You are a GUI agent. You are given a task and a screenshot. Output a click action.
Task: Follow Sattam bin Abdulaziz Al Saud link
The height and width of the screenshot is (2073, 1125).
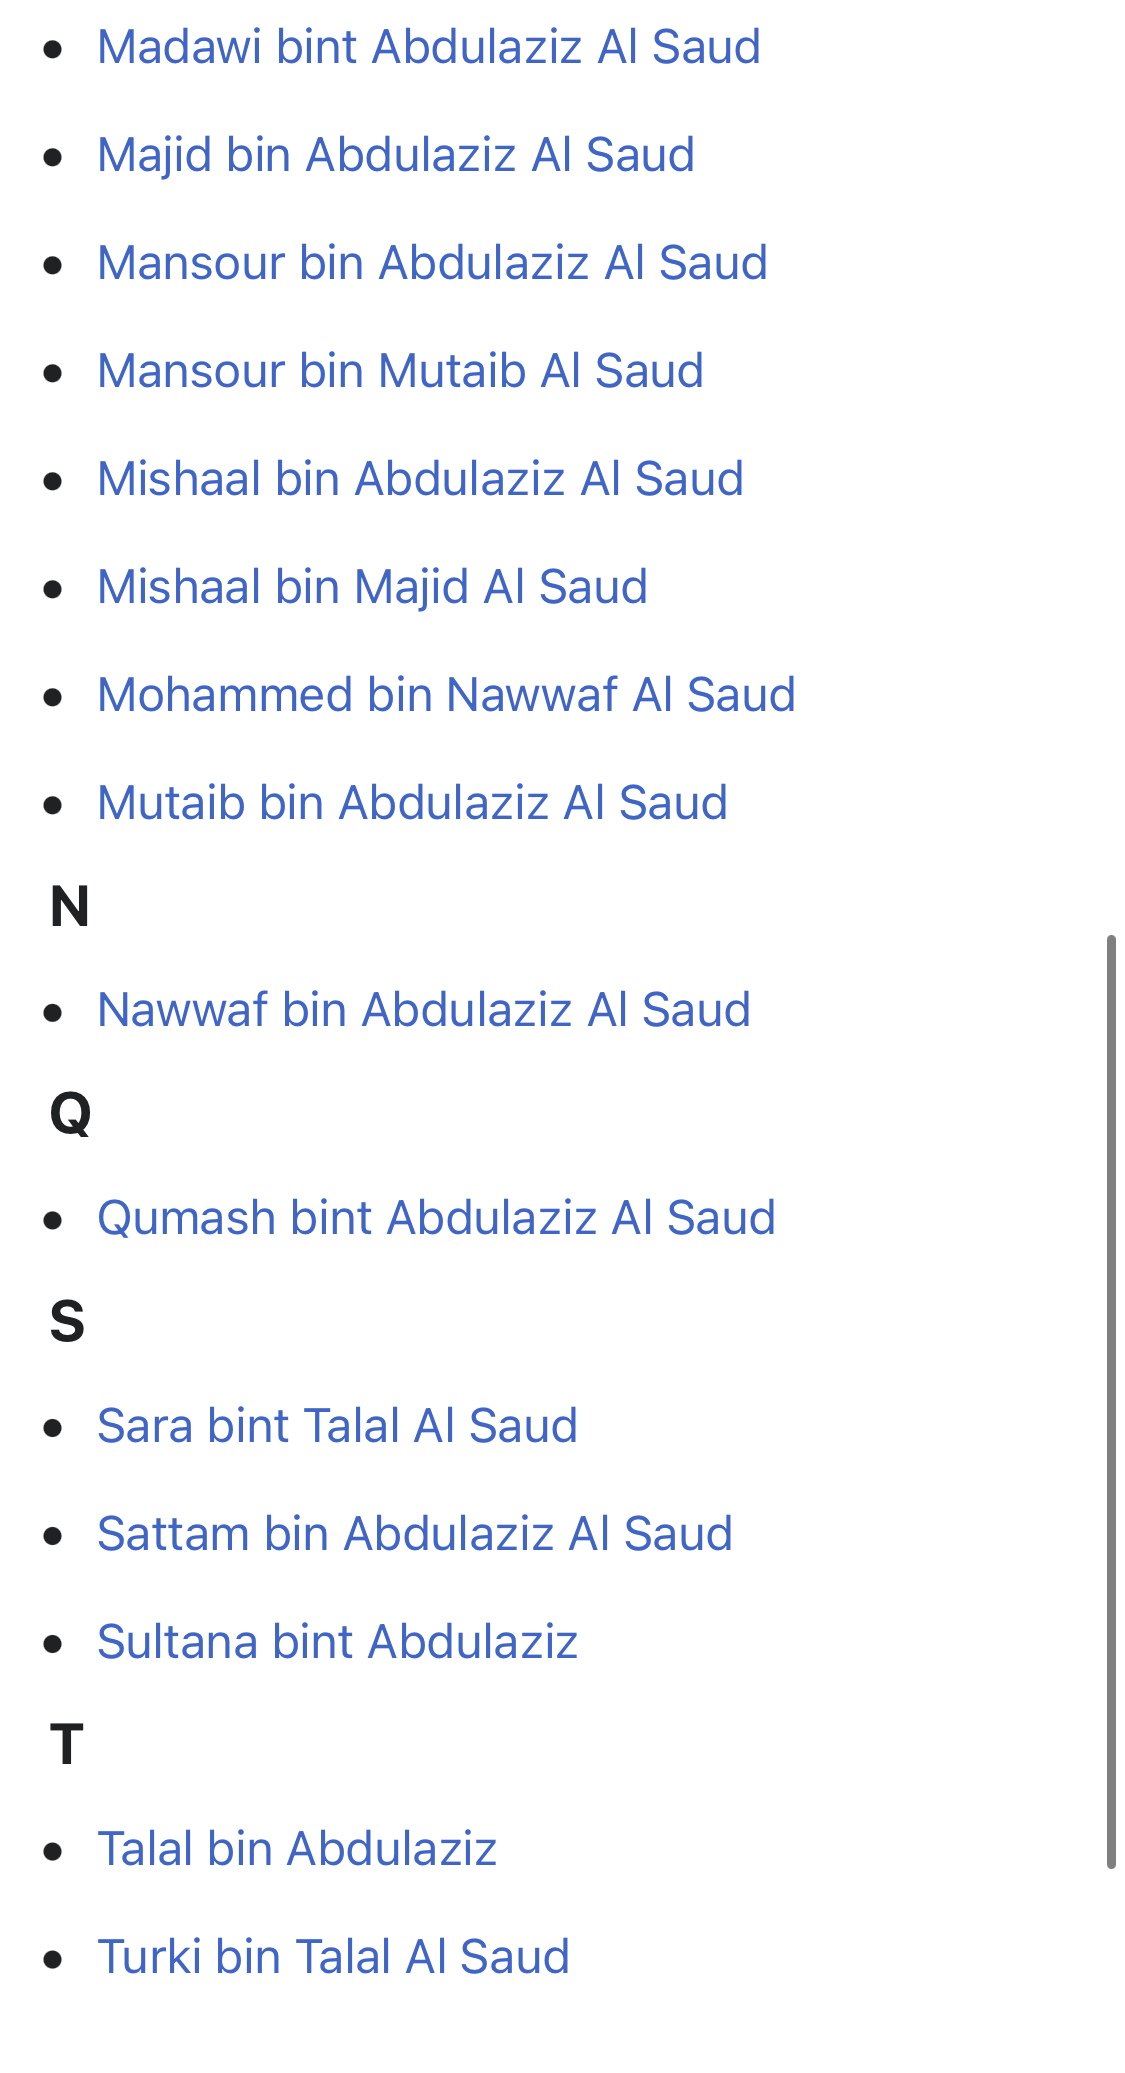coord(415,1534)
